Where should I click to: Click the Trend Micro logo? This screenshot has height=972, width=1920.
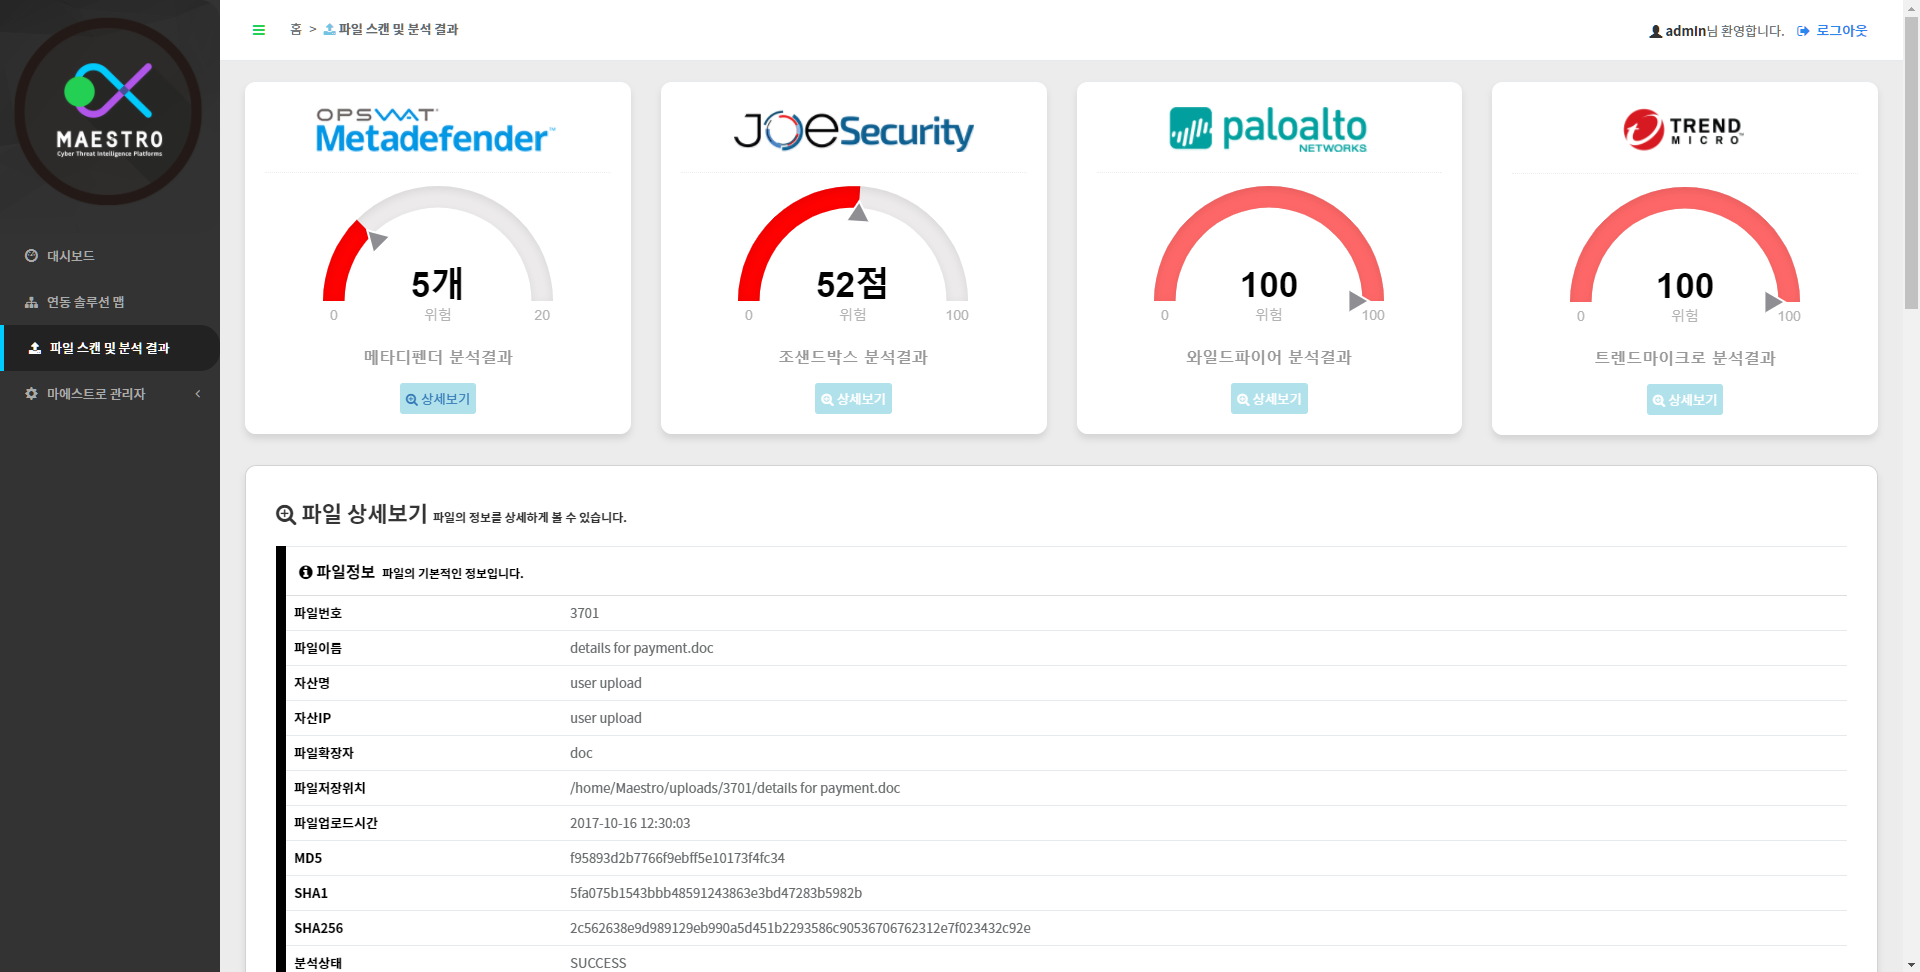point(1683,130)
